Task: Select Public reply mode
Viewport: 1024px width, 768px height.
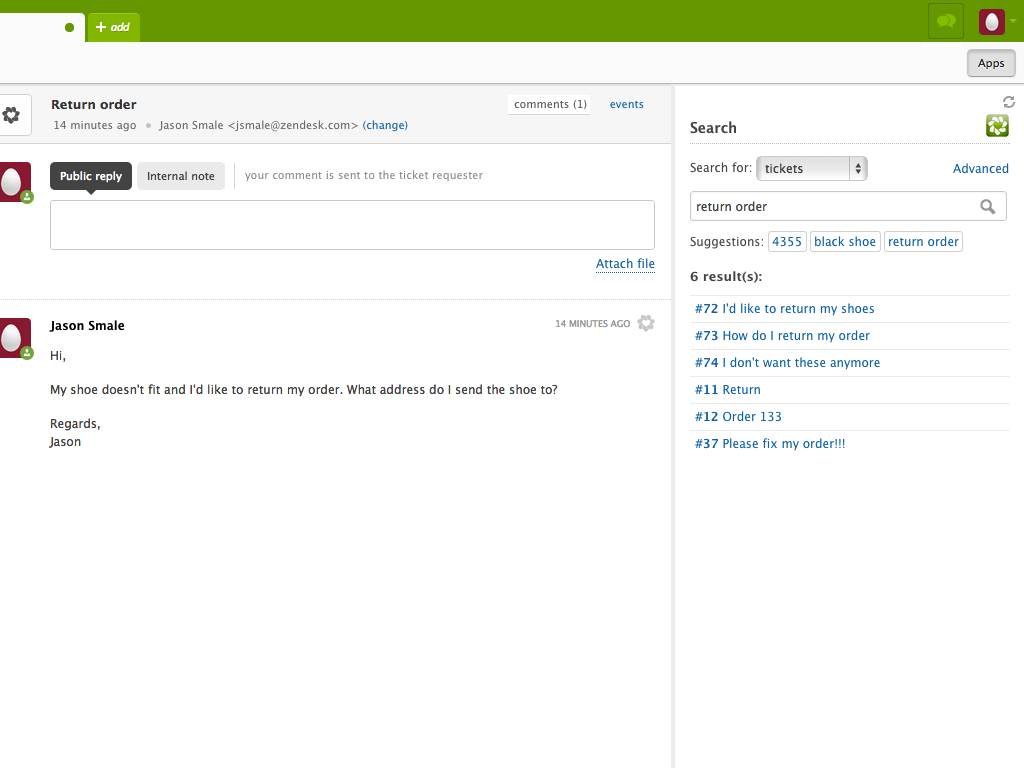Action: (90, 176)
